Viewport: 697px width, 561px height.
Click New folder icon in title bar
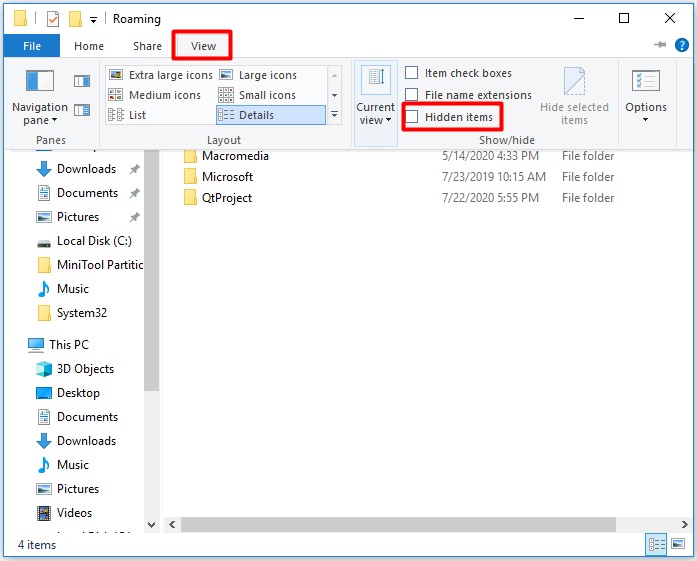point(75,19)
